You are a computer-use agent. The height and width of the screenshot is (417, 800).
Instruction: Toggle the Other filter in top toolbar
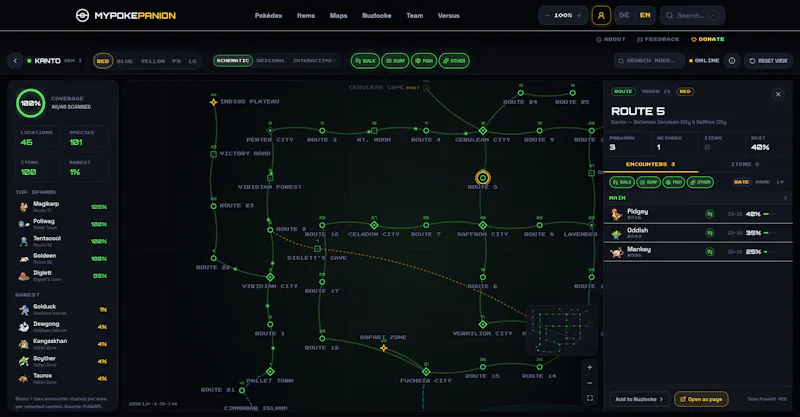click(x=454, y=61)
